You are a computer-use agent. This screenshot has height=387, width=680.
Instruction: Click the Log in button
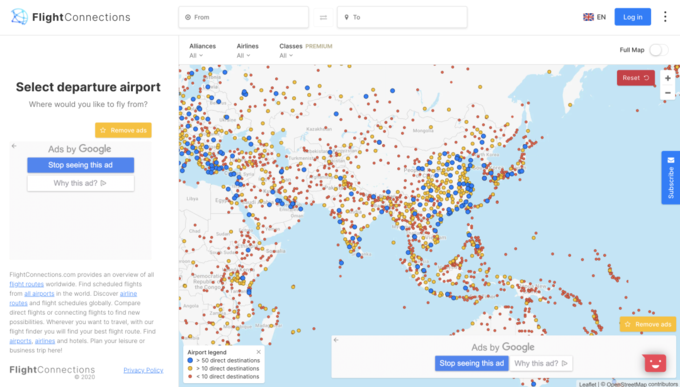(632, 17)
